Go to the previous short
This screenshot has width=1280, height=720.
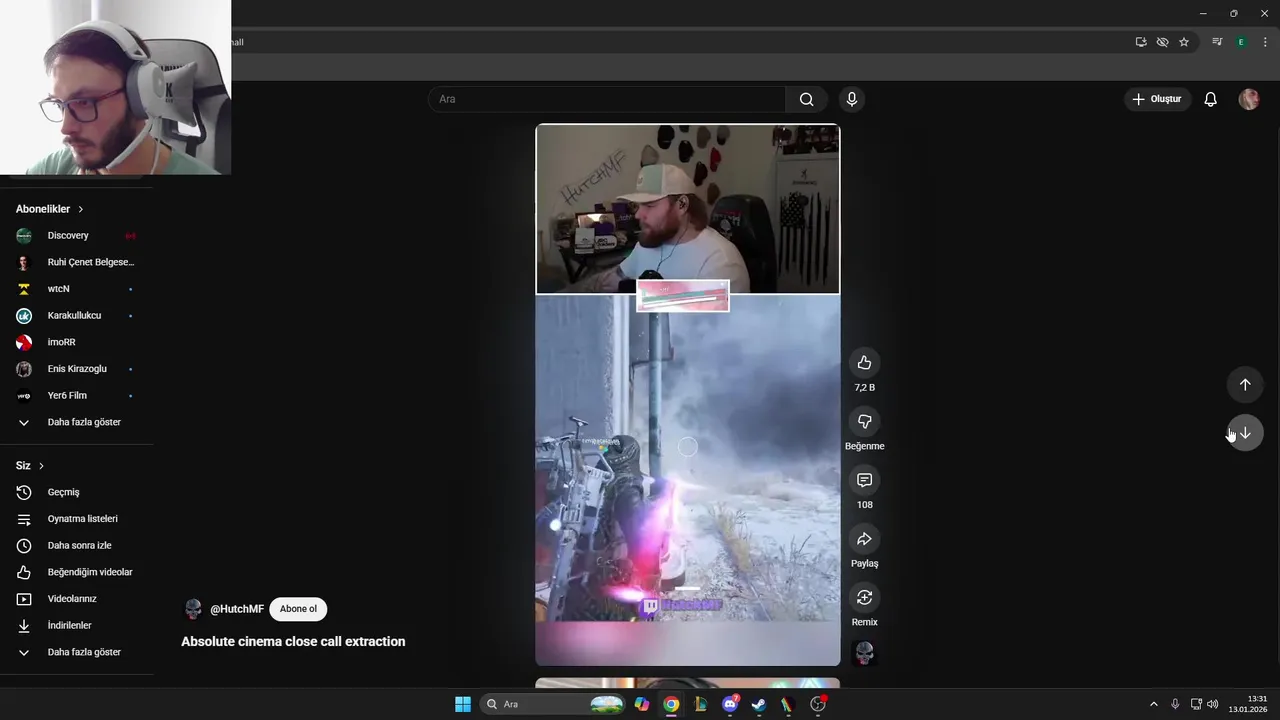[x=1245, y=385]
